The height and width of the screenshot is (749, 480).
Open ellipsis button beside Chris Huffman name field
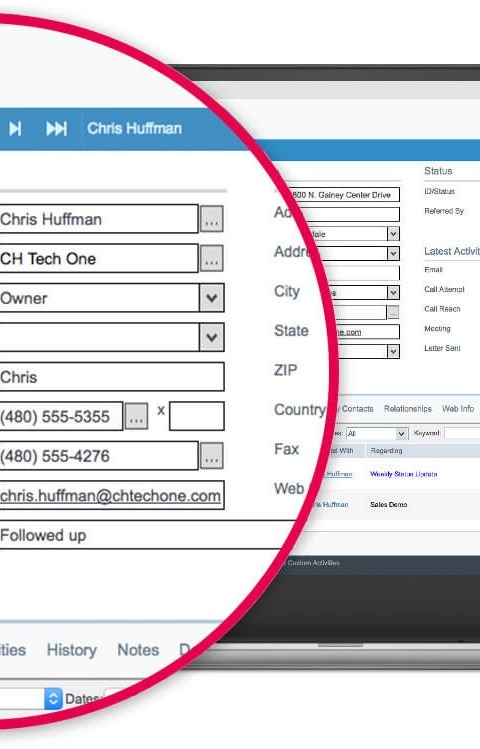(x=212, y=219)
